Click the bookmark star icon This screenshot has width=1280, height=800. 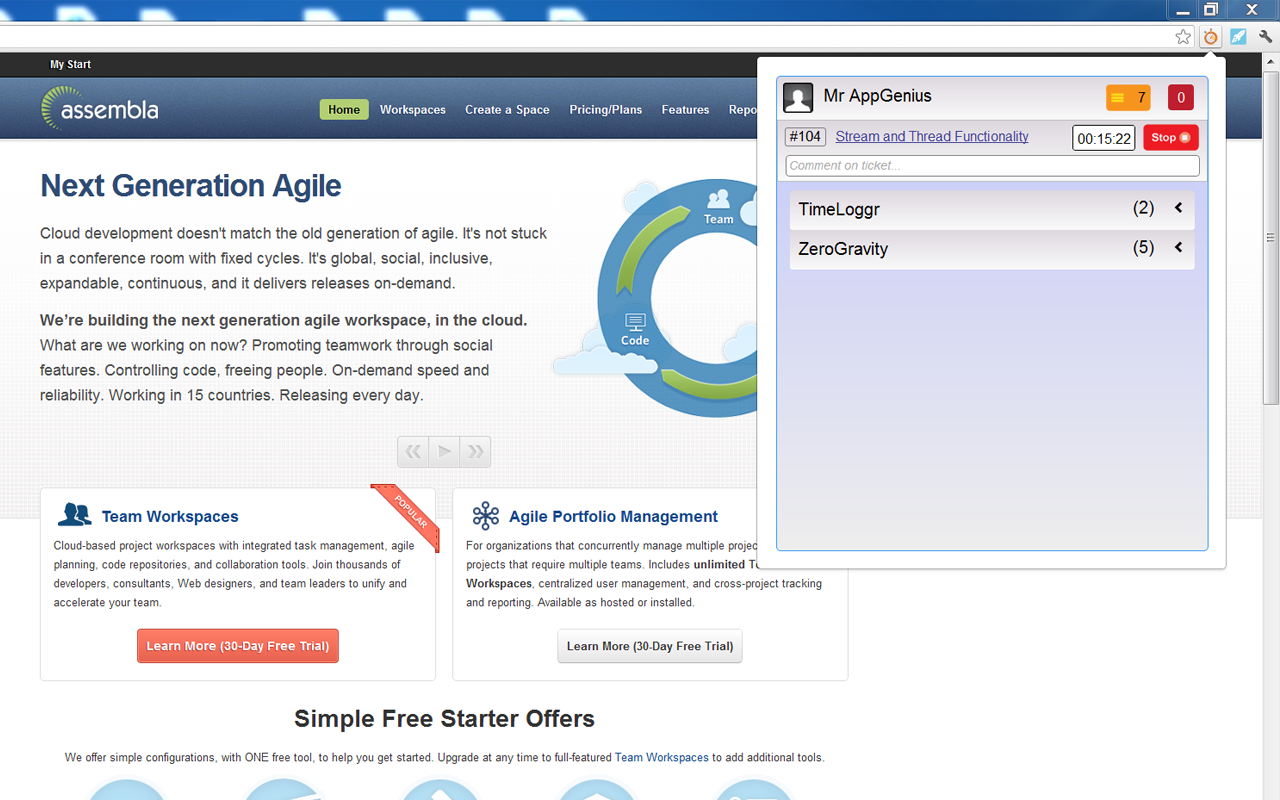pyautogui.click(x=1183, y=37)
